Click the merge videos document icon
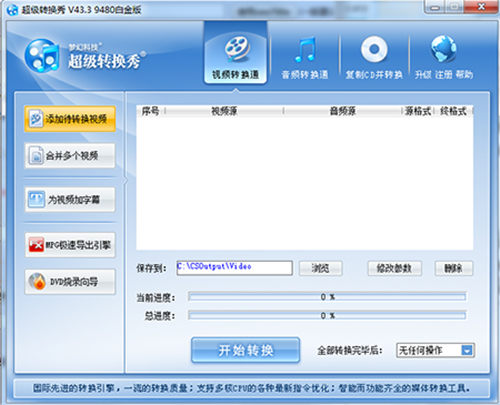This screenshot has width=500, height=405. coord(36,156)
